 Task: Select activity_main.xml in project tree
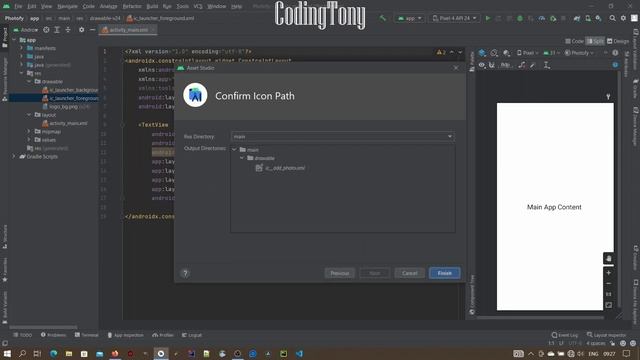(65, 123)
